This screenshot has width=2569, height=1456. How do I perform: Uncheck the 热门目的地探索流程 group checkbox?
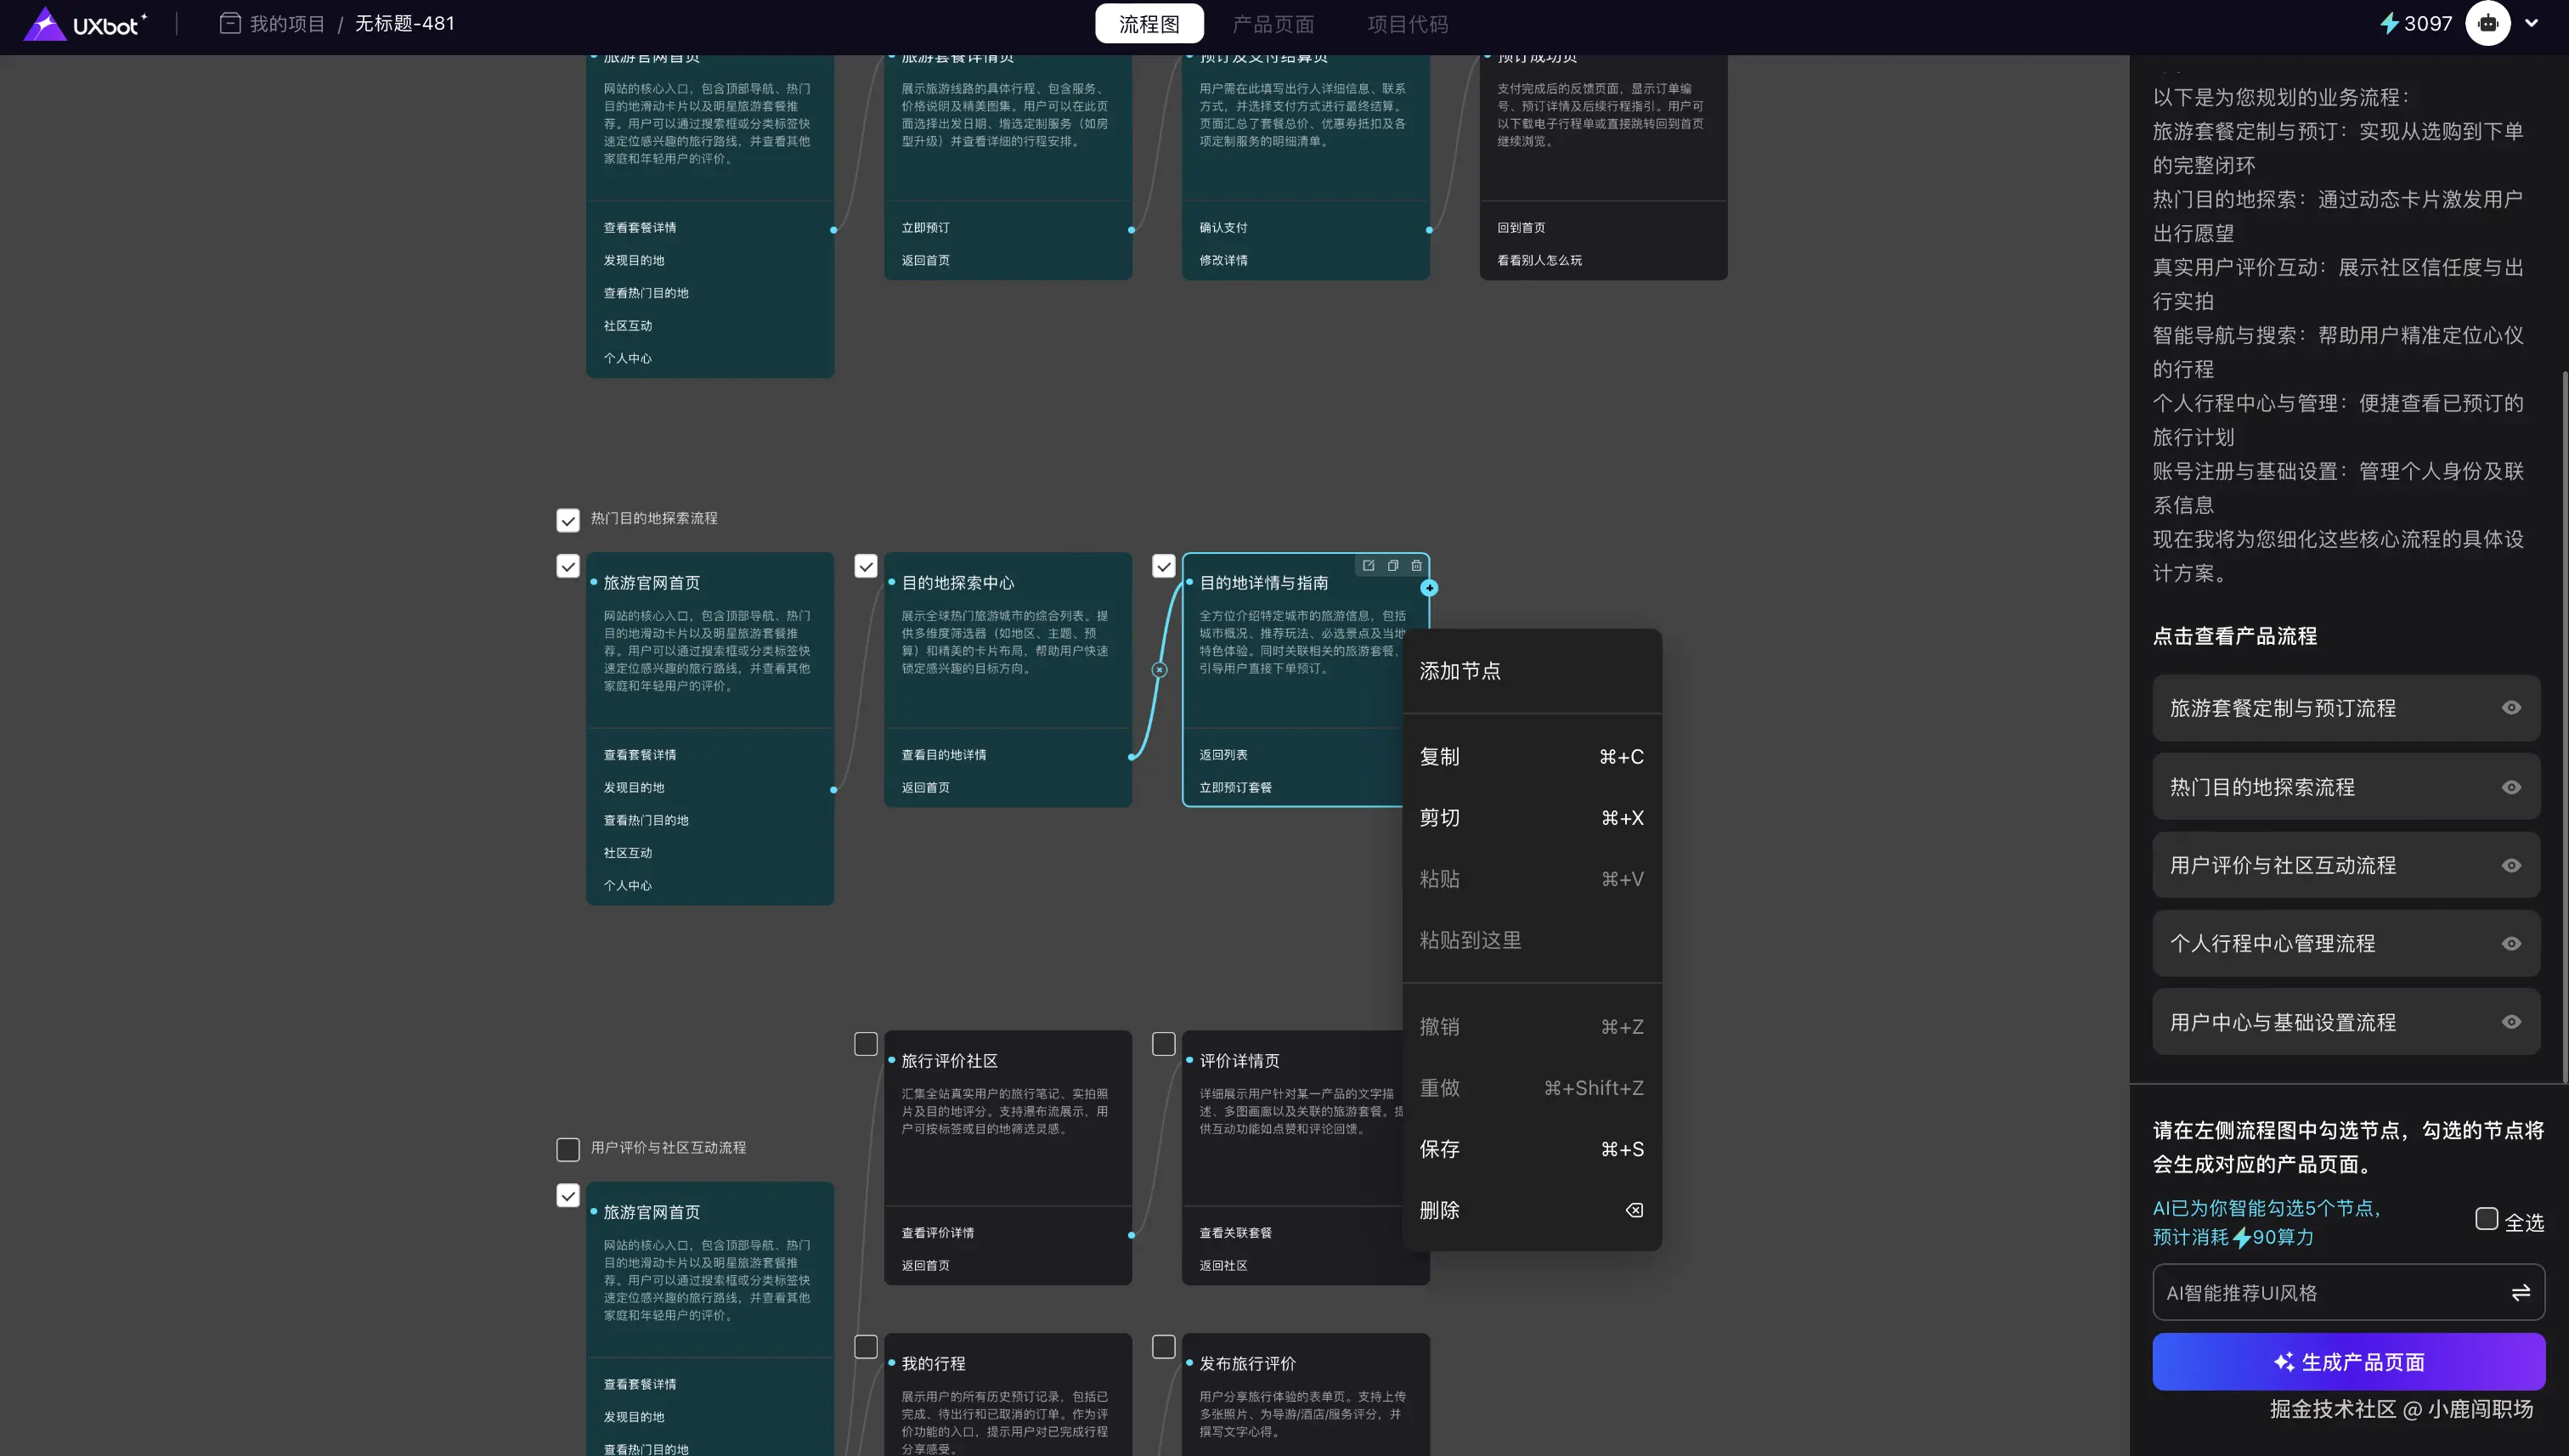[x=568, y=520]
